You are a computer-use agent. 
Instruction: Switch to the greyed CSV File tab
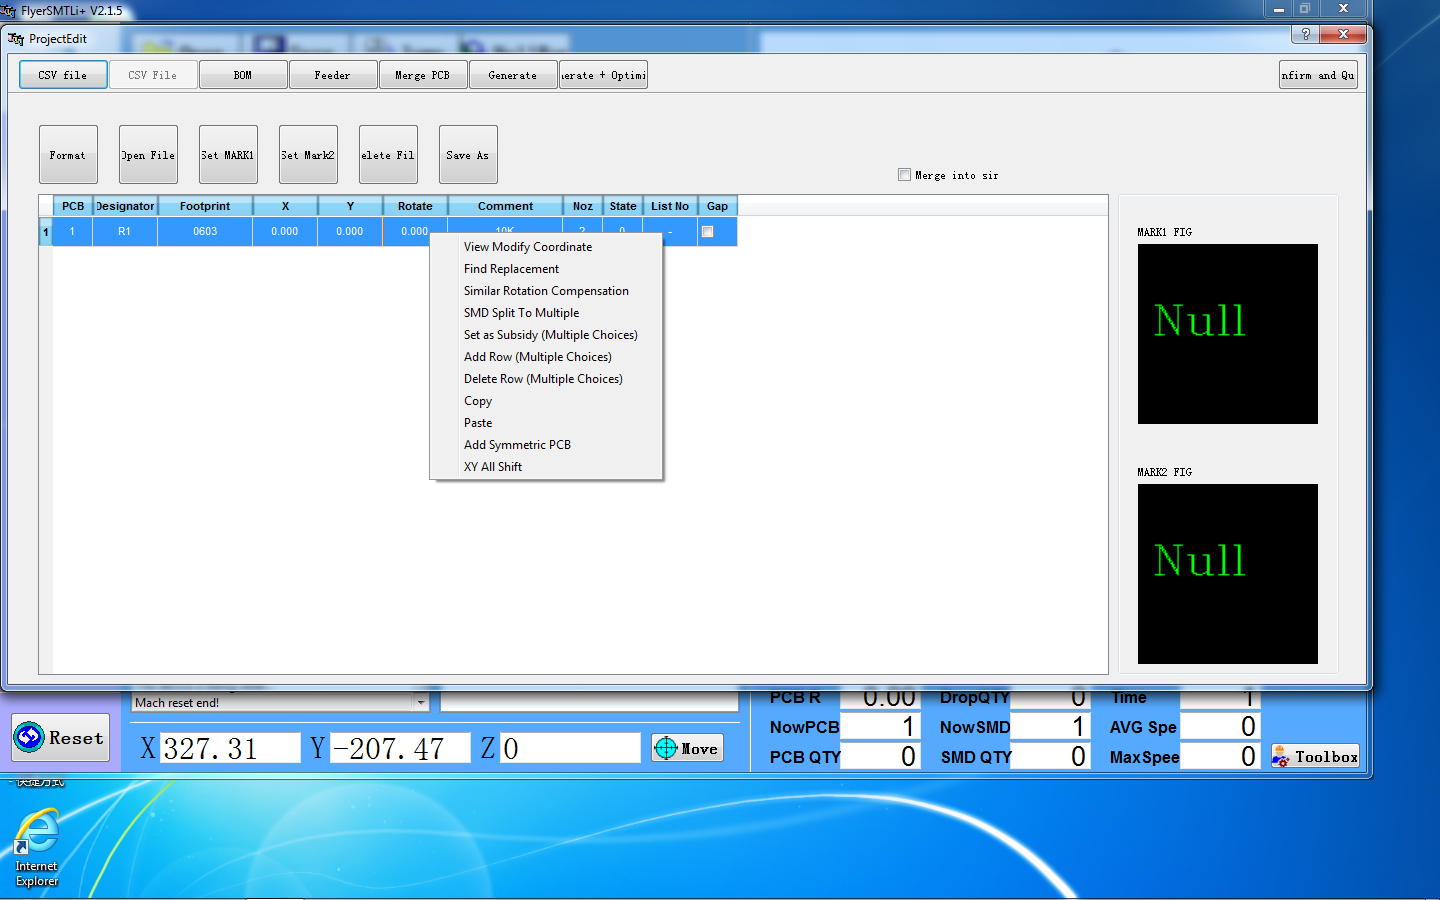click(153, 75)
